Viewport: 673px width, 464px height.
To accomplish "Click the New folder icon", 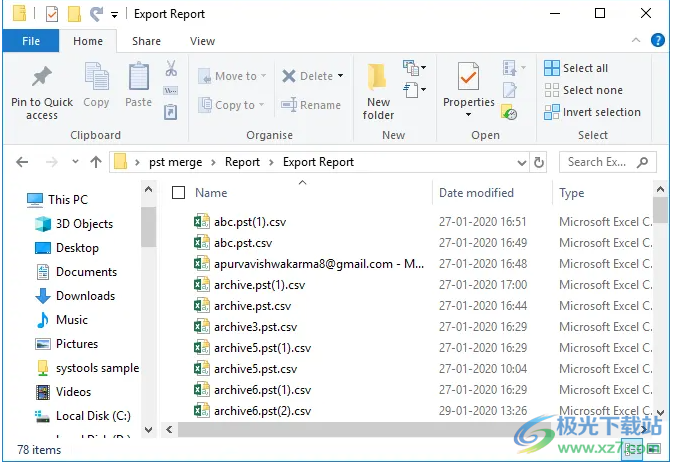I will pos(378,78).
